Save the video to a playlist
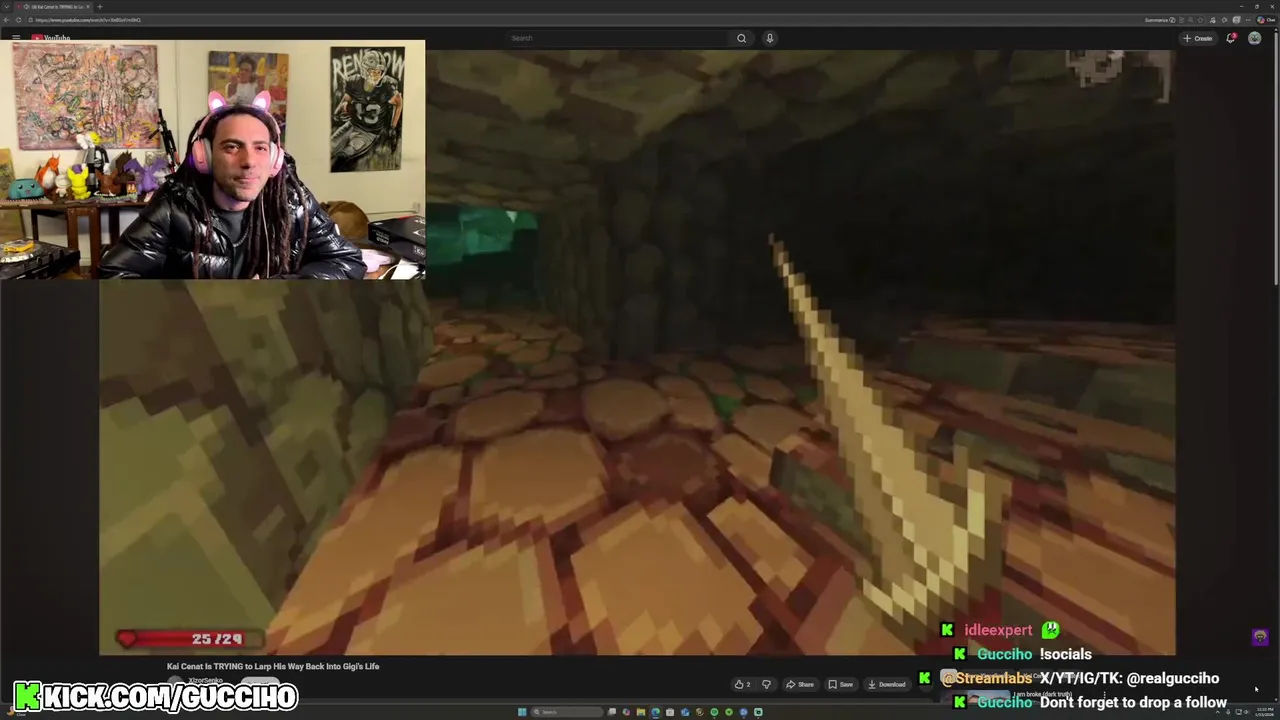 click(x=840, y=684)
